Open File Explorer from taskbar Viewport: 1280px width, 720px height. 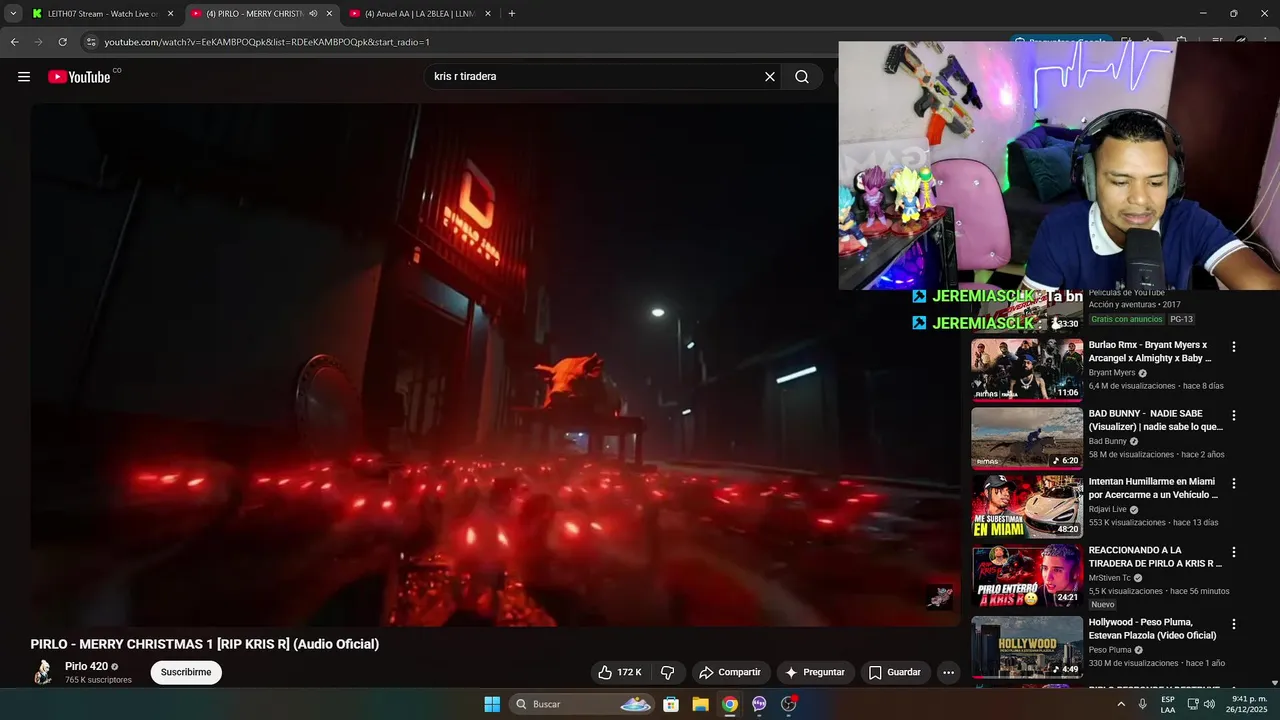point(701,704)
